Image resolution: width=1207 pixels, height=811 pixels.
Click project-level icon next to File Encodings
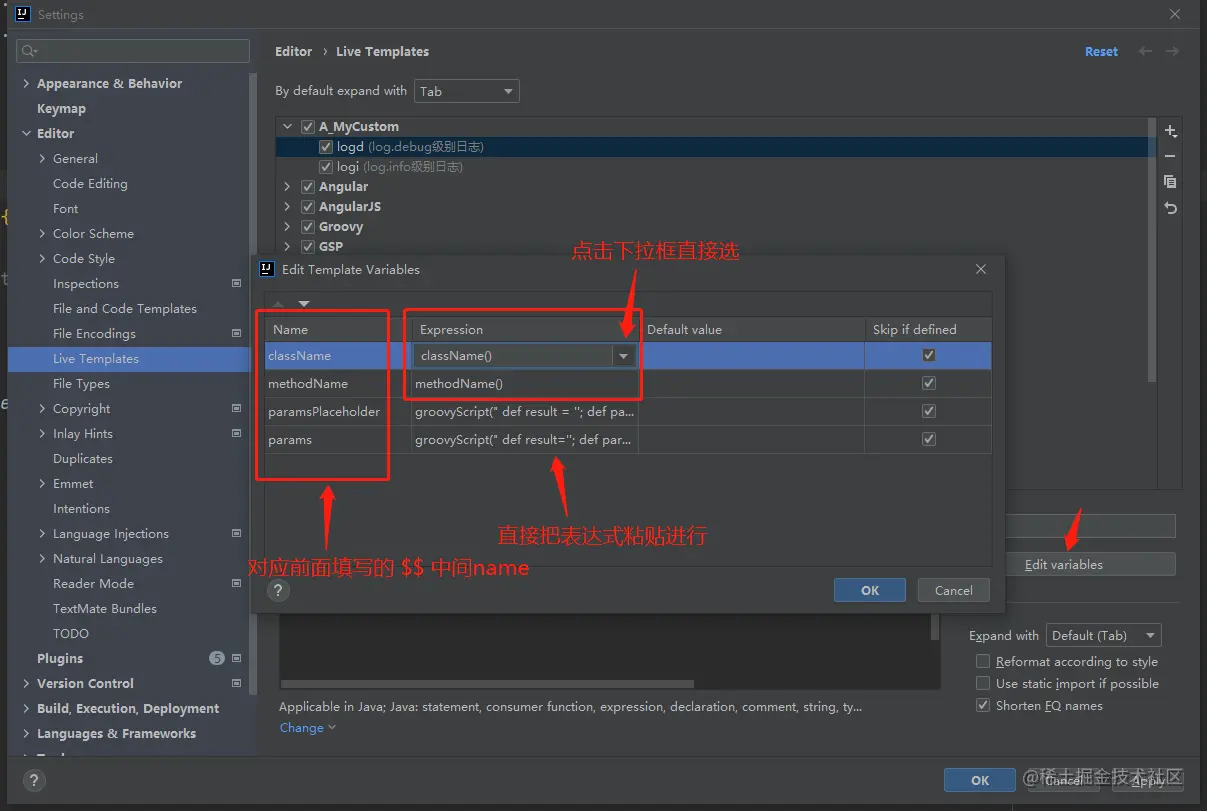tap(237, 334)
